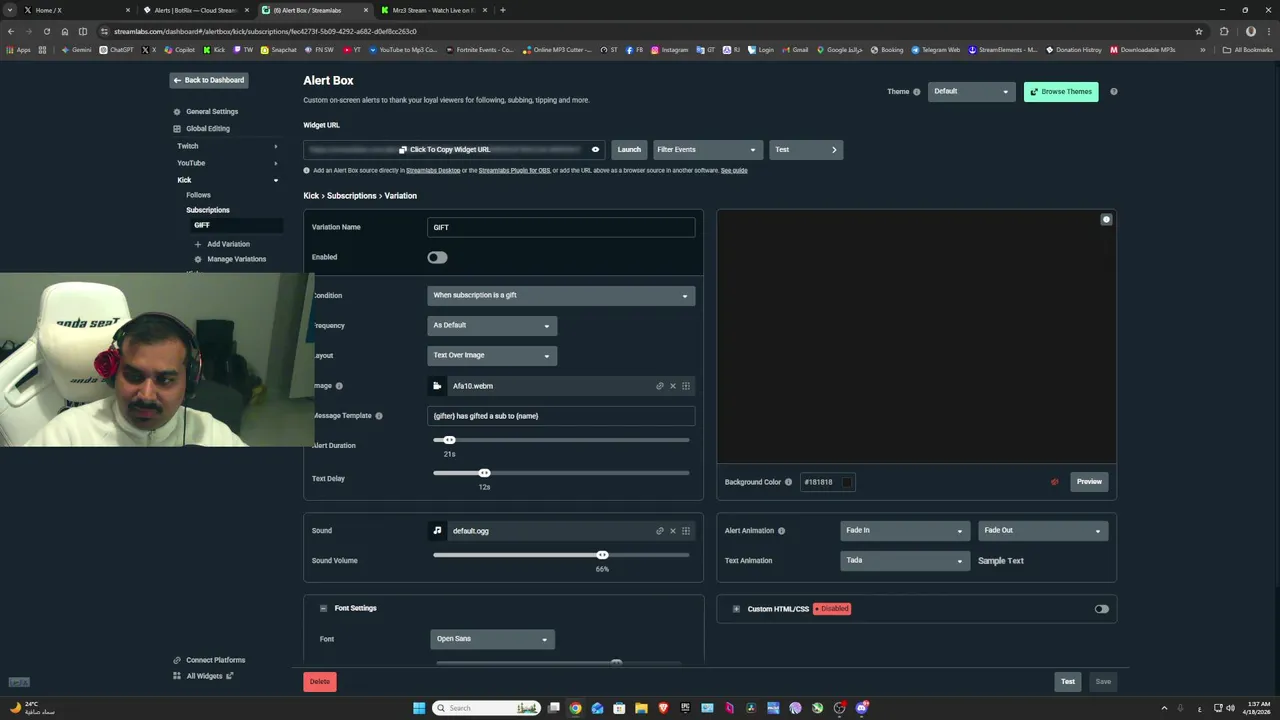Open the Frequency dropdown set to As Default
Viewport: 1280px width, 720px height.
click(x=492, y=325)
